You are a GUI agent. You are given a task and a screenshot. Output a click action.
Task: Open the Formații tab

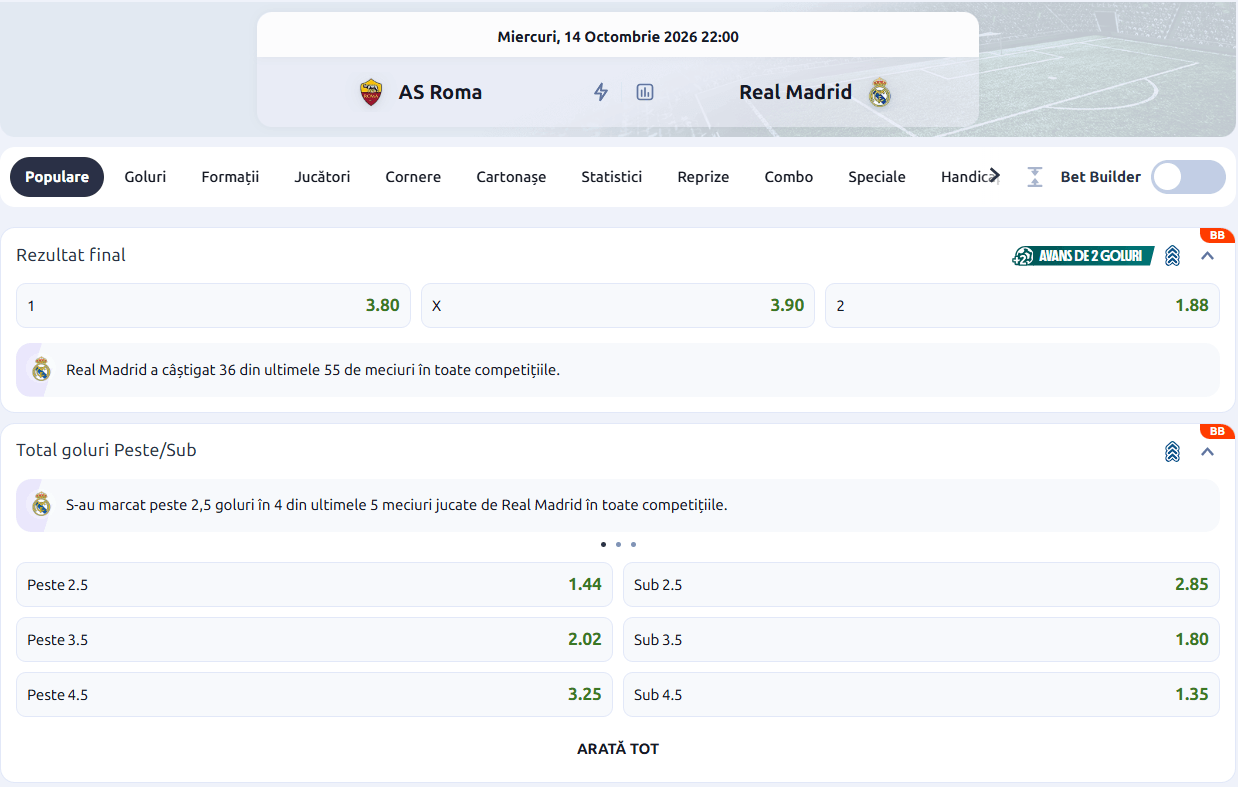coord(230,177)
